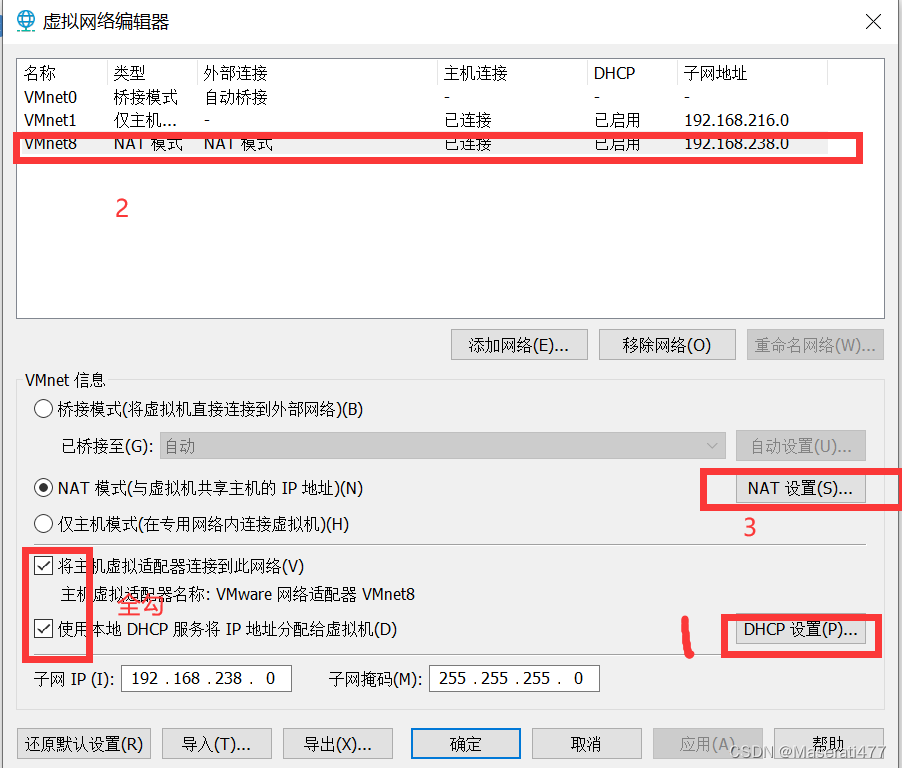Click the 帮助 button

(829, 743)
